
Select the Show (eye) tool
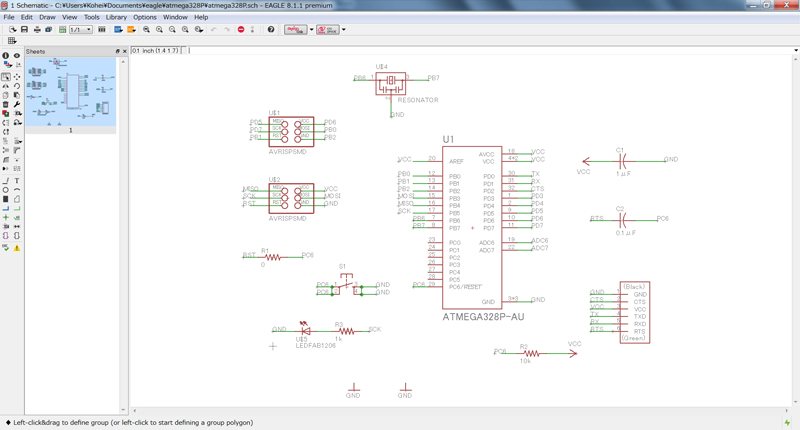(17, 56)
